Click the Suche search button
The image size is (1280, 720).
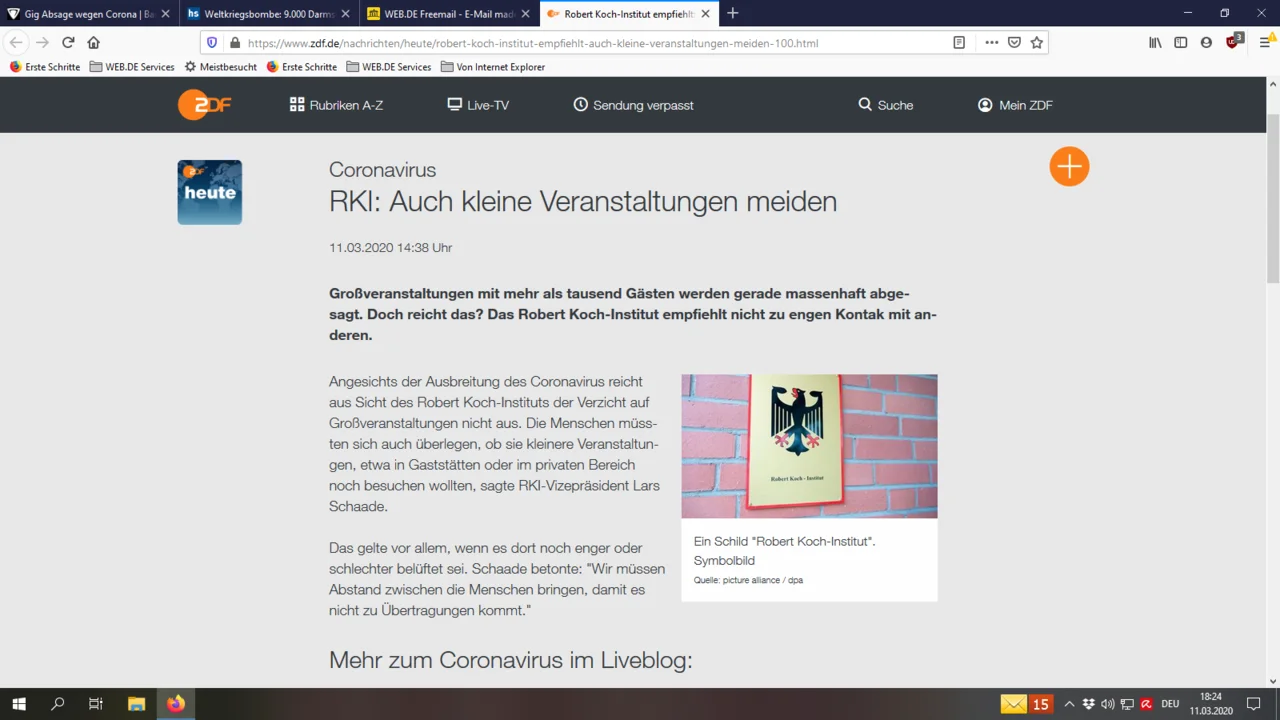(x=885, y=105)
